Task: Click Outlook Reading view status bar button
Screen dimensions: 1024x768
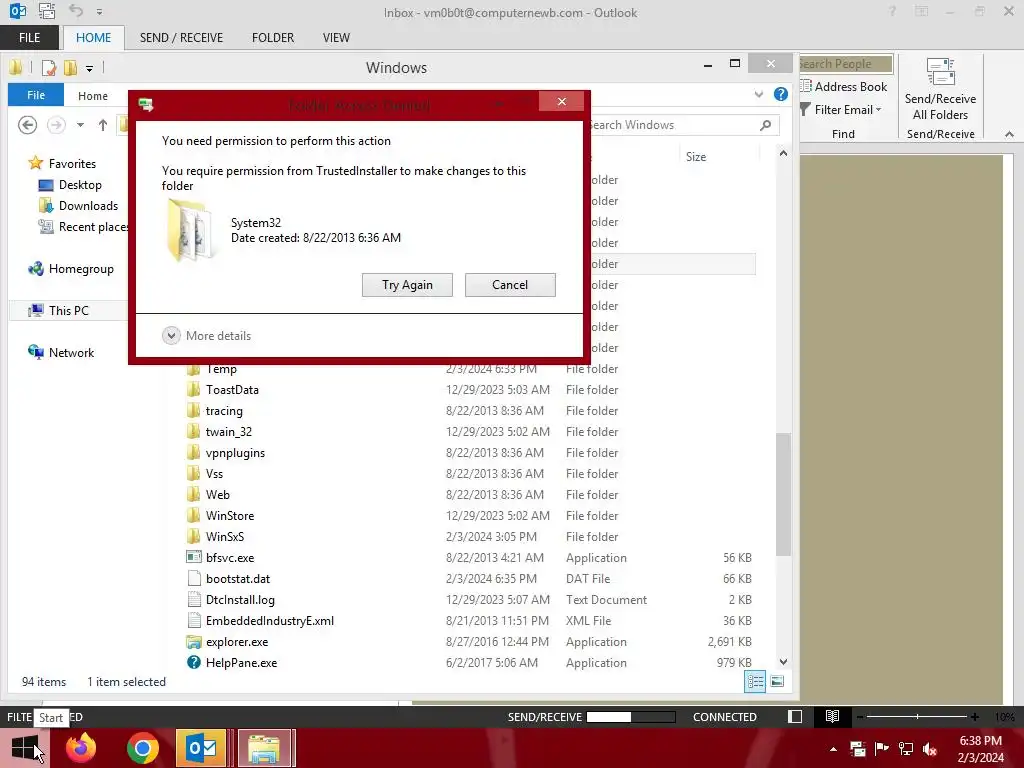Action: pos(832,716)
